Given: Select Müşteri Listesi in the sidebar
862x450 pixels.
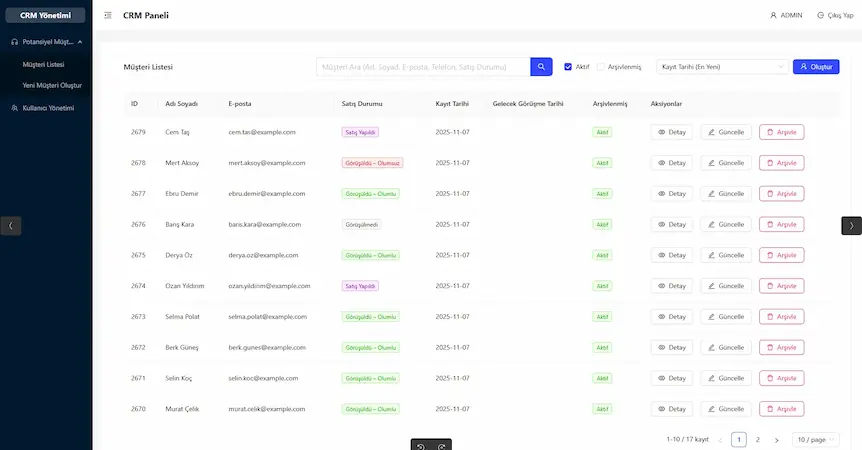Looking at the screenshot, I should 43,64.
